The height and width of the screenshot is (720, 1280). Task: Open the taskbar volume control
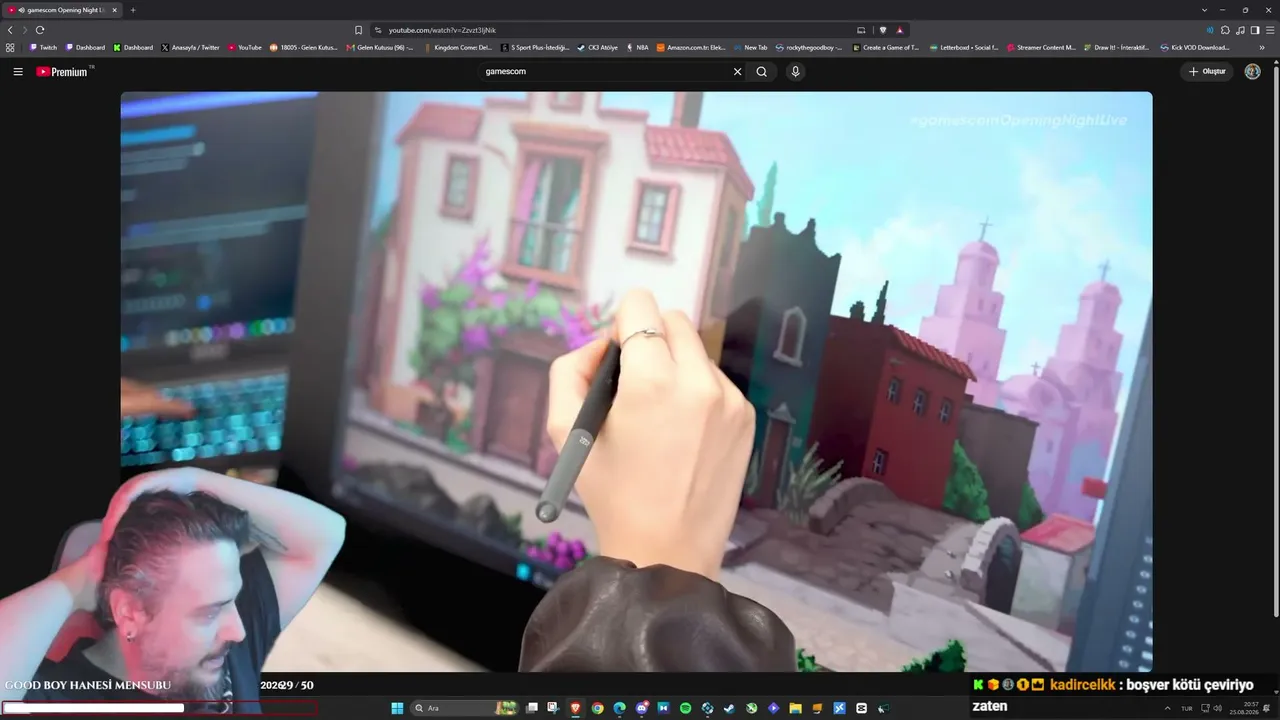(1217, 708)
